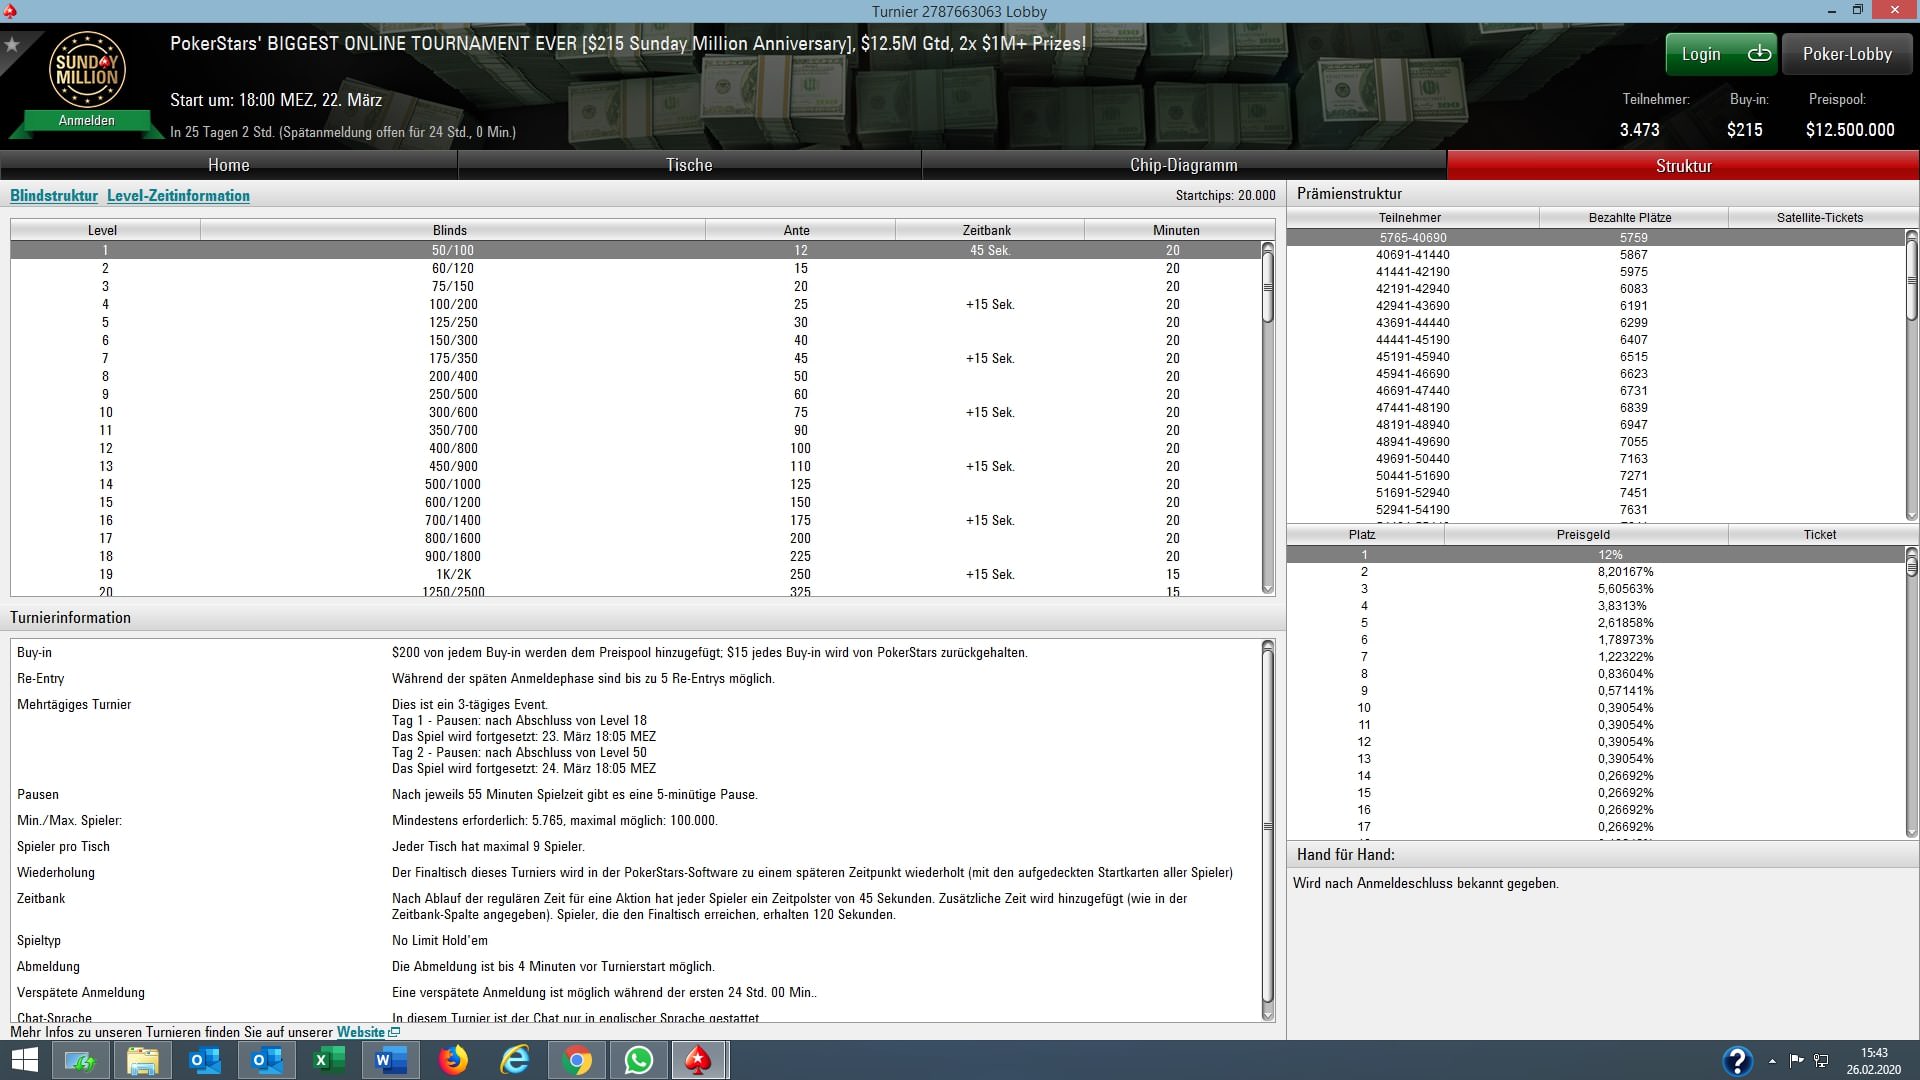Click the Poker-Lobby button
The image size is (1920, 1080).
pyautogui.click(x=1847, y=54)
